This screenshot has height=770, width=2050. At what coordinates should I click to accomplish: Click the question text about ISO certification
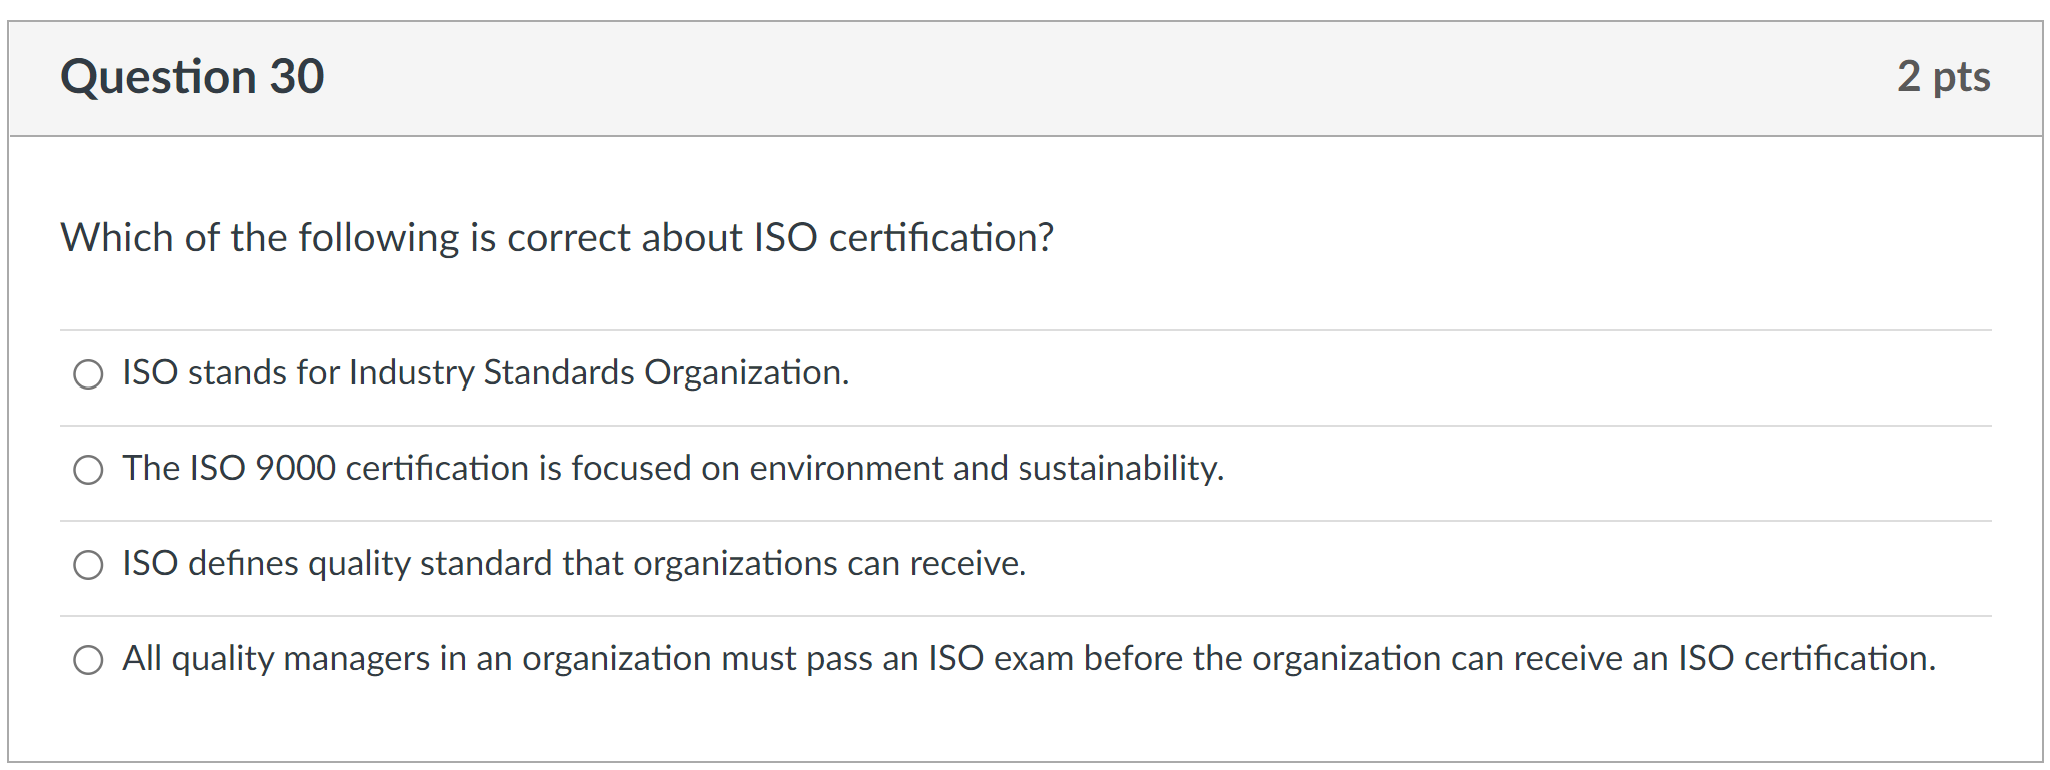[x=557, y=238]
